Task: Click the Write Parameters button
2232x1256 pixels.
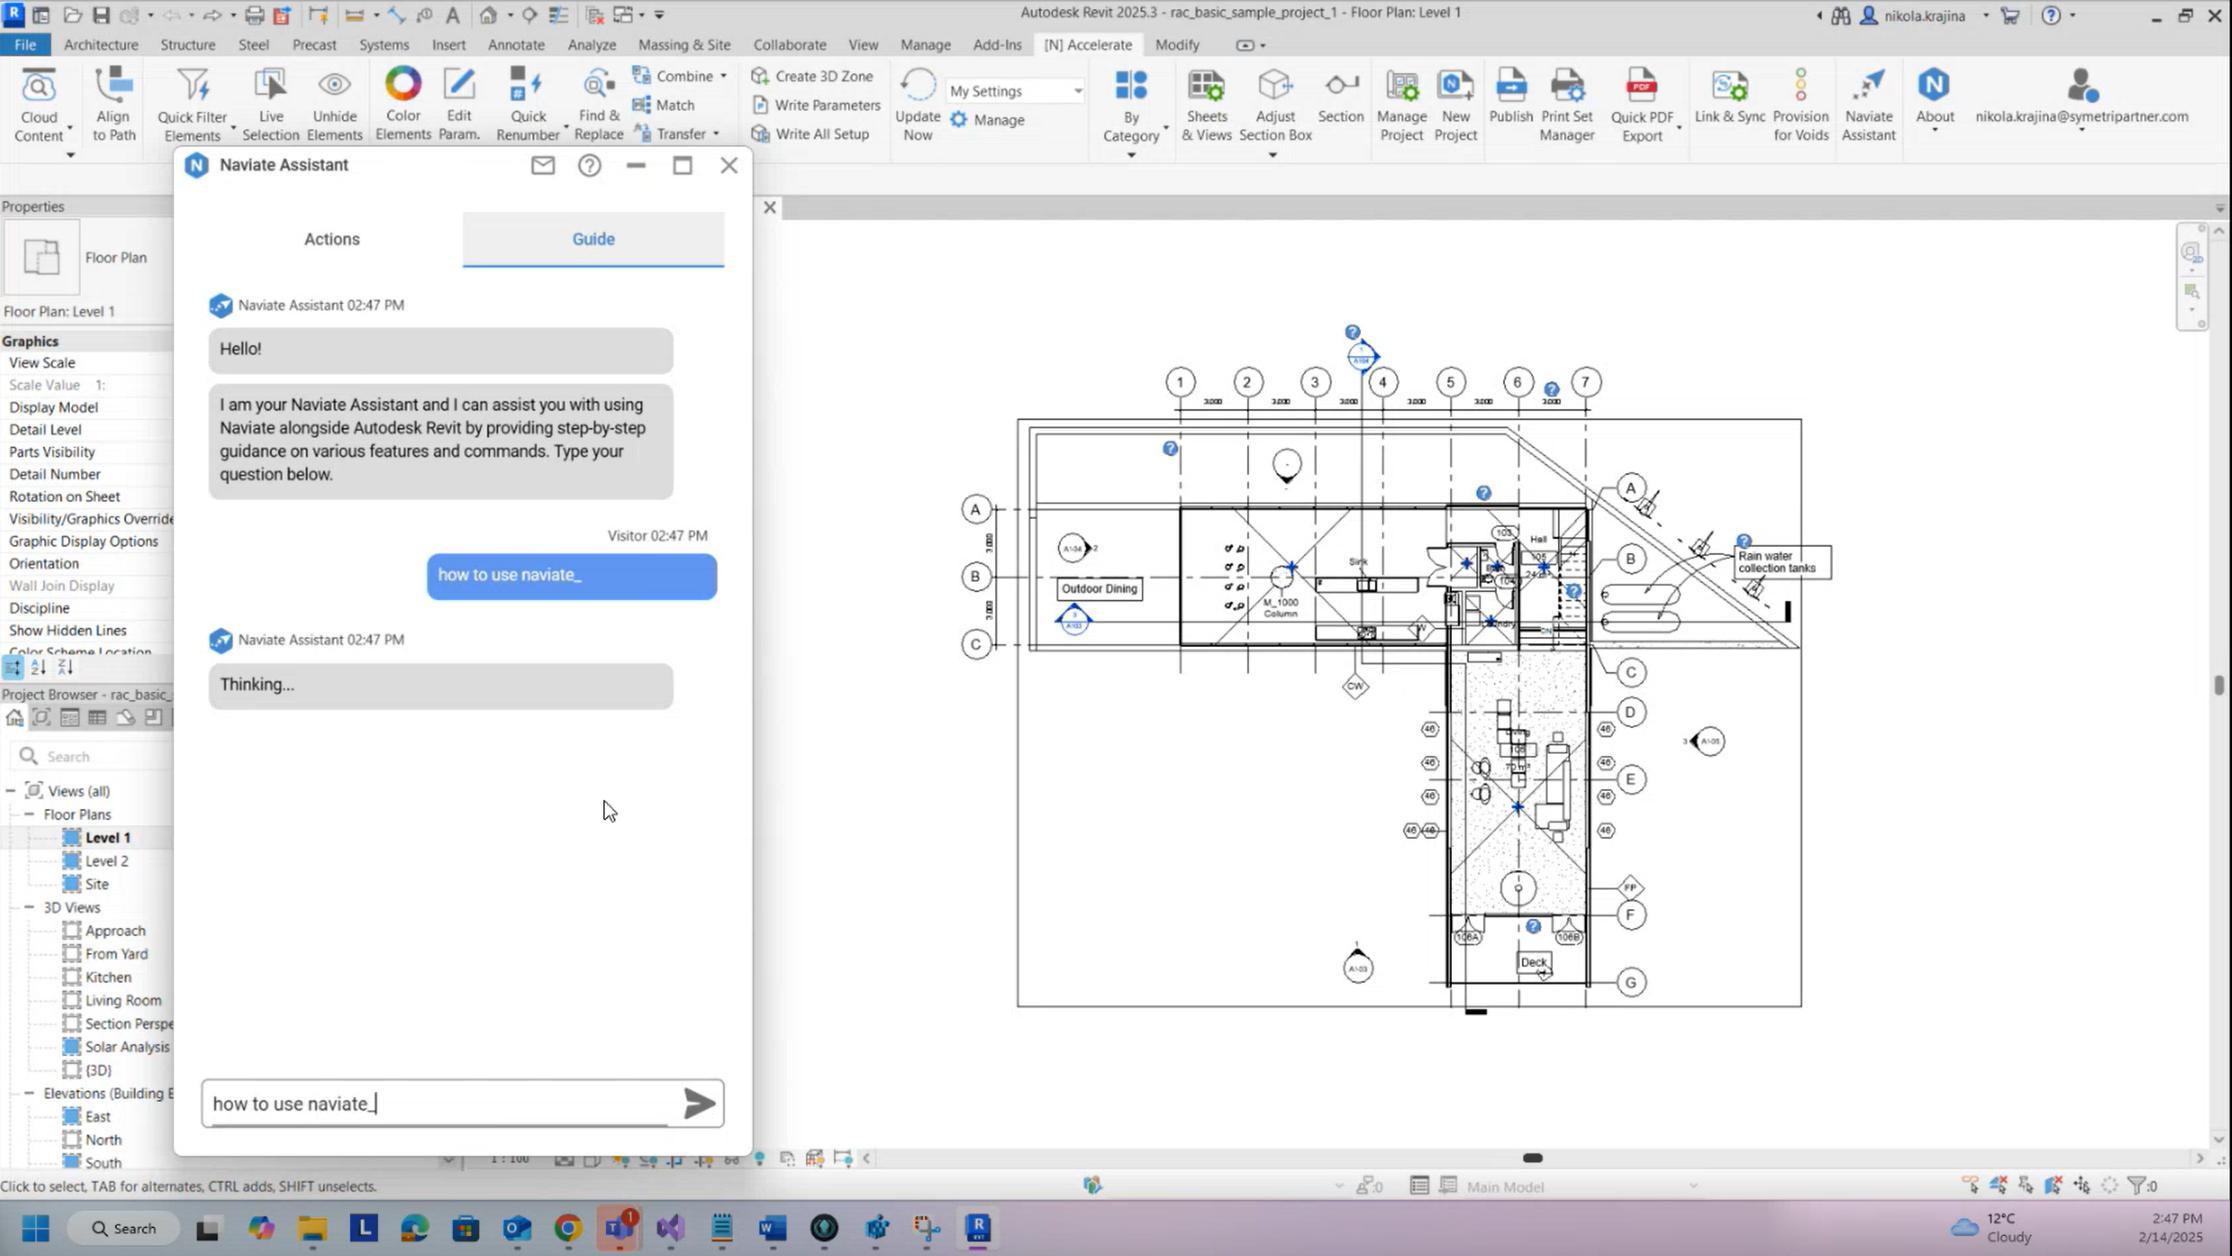Action: [x=816, y=105]
